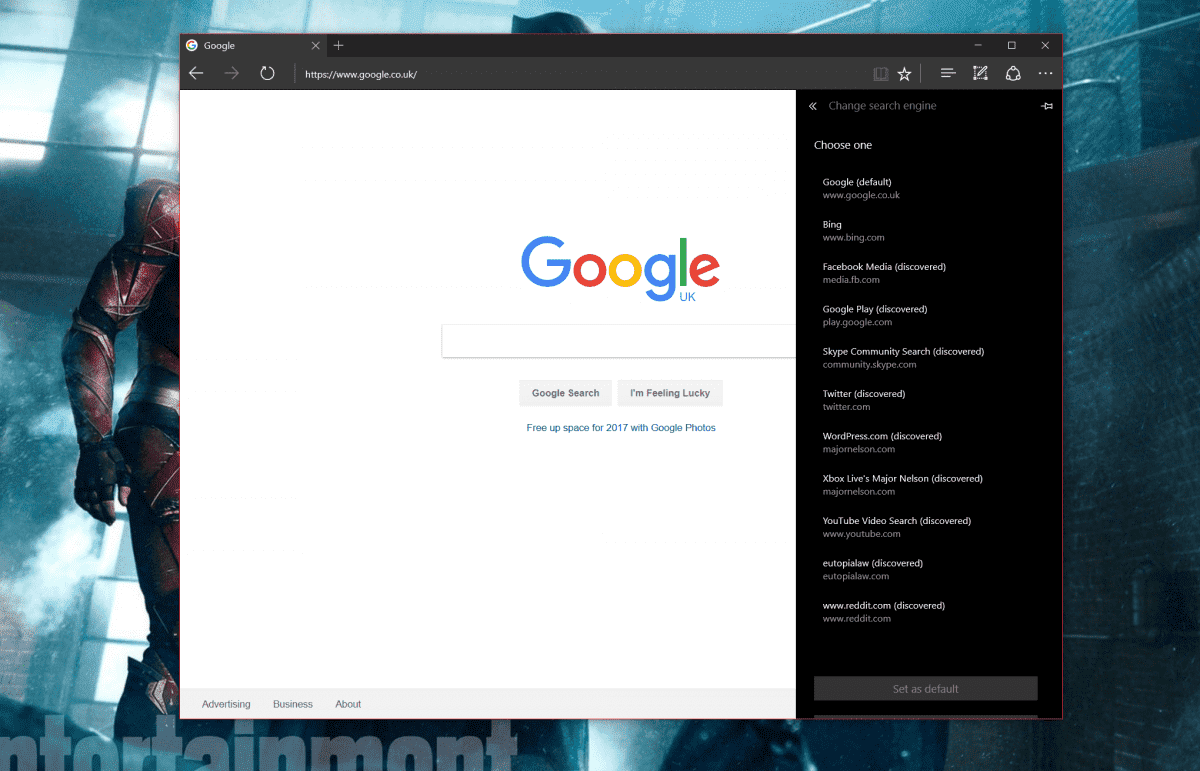Click the I'm Feeling Lucky button
This screenshot has width=1200, height=771.
[670, 393]
